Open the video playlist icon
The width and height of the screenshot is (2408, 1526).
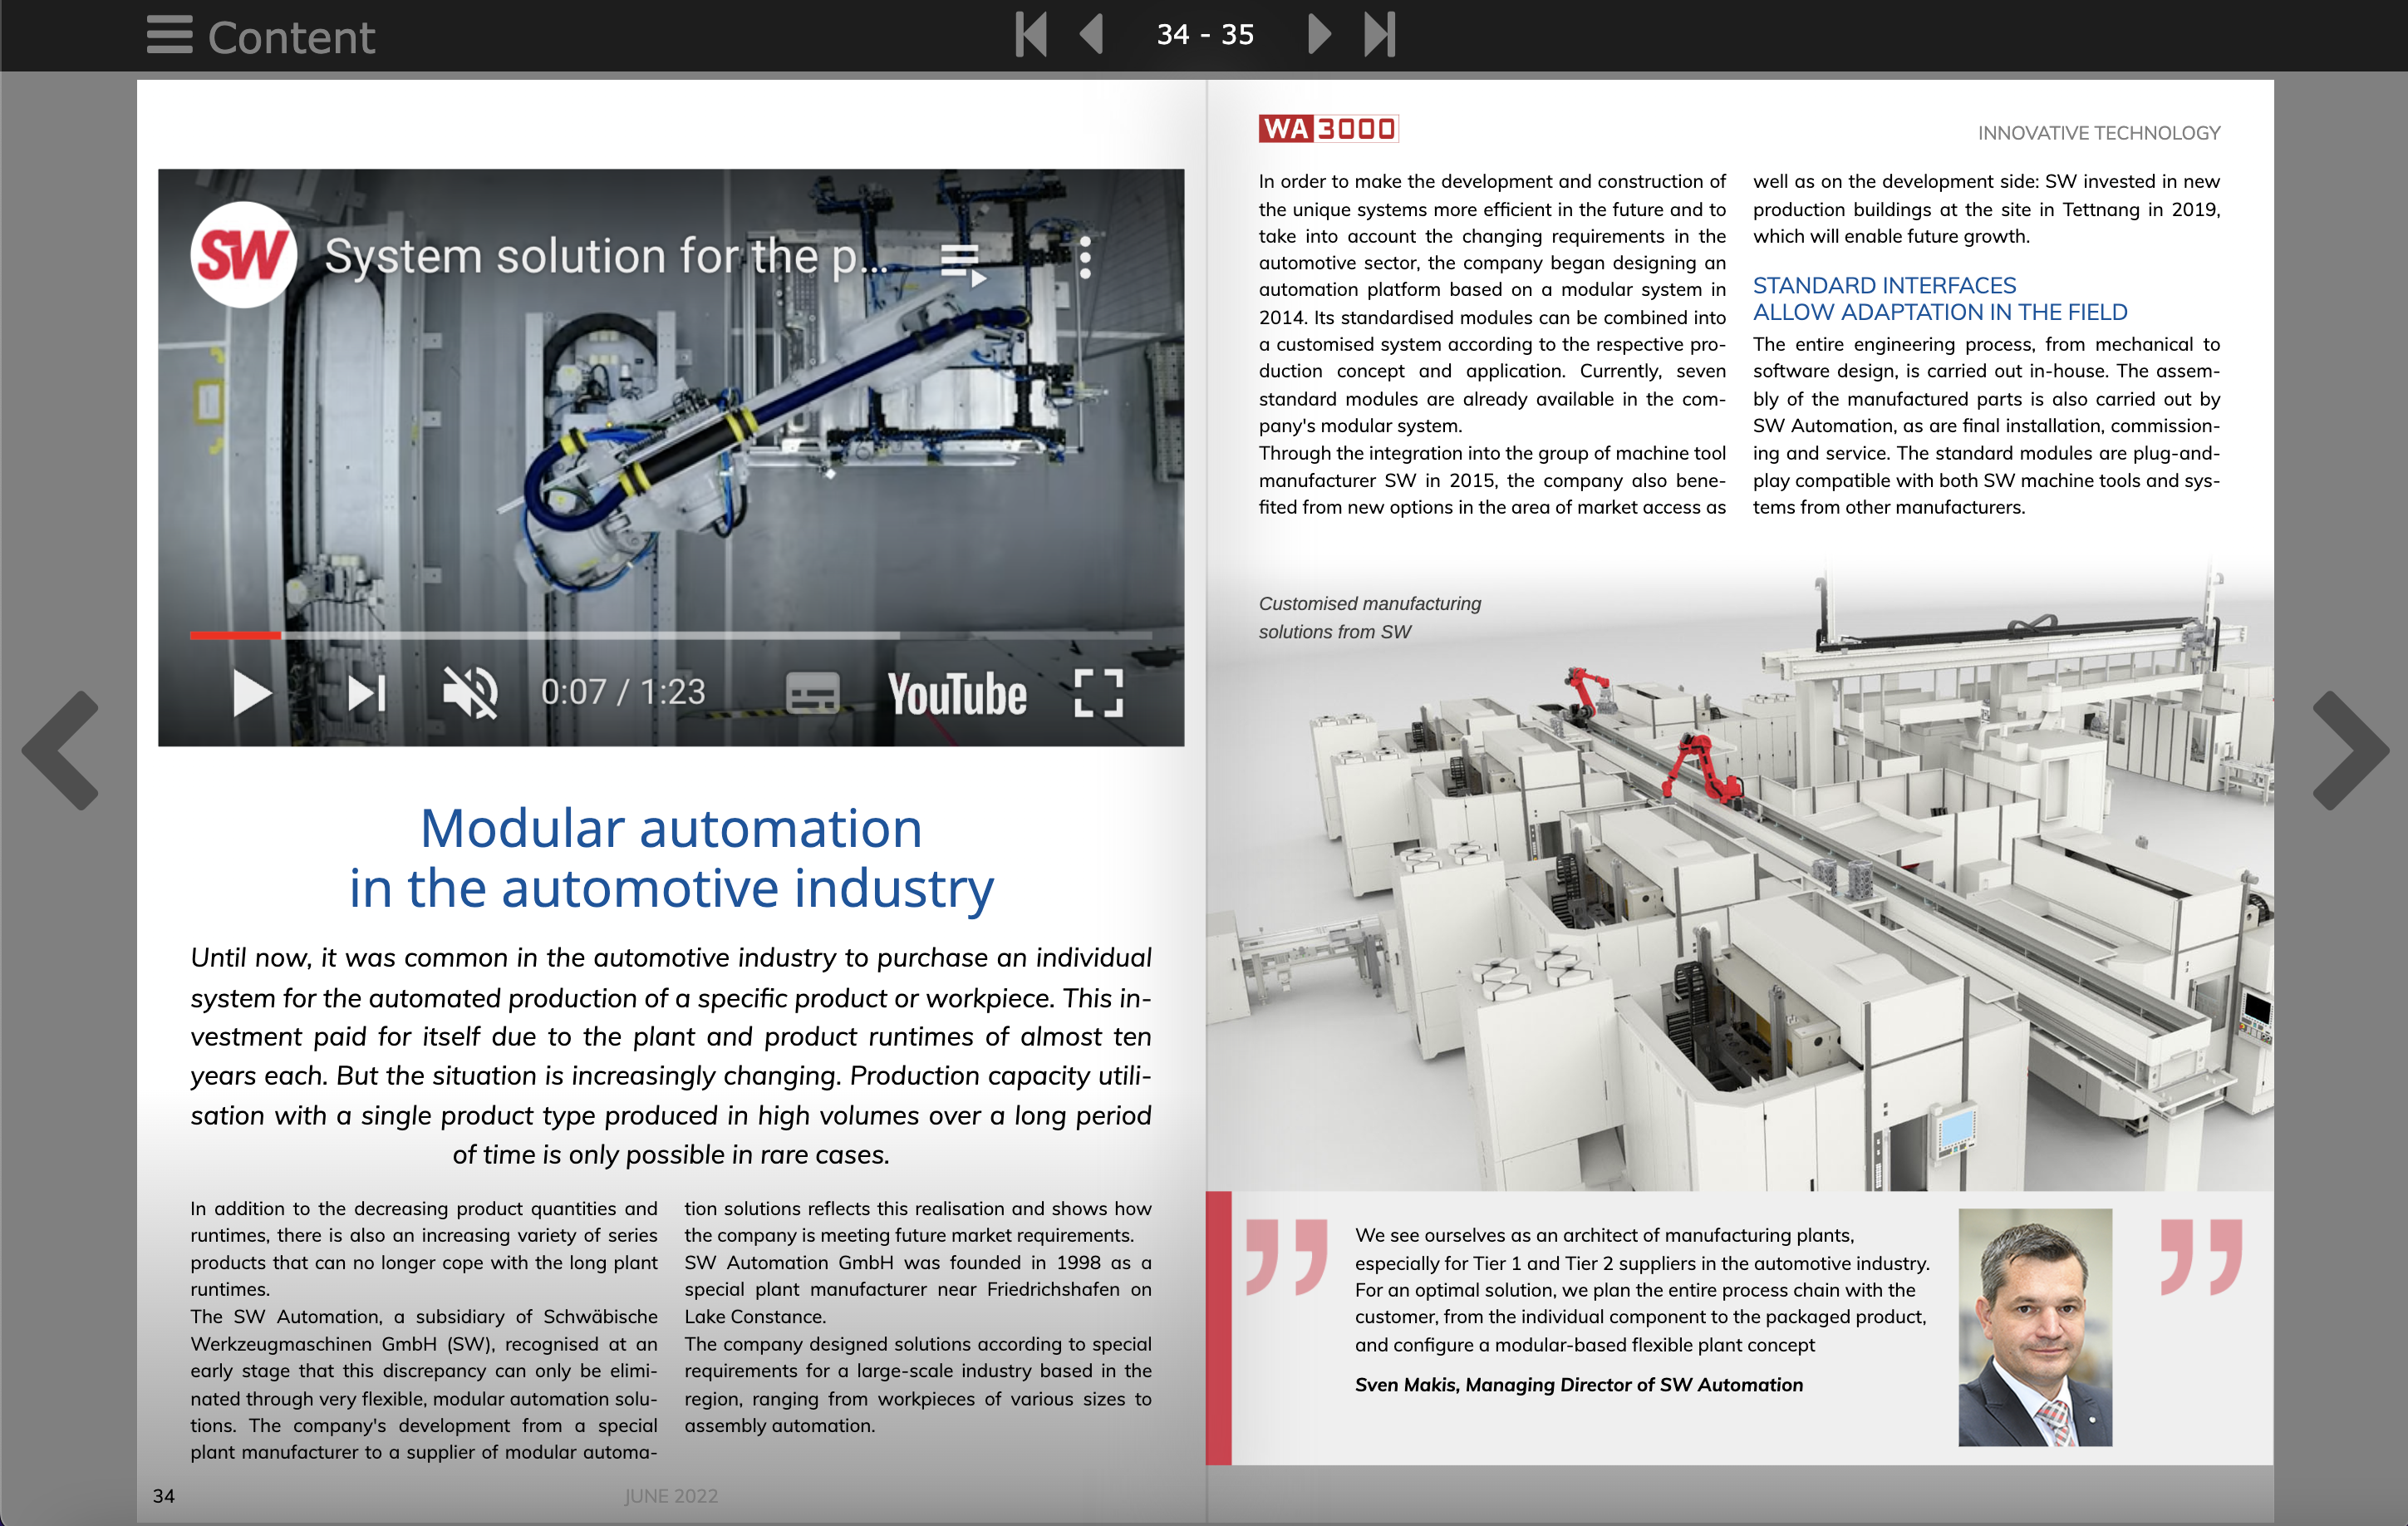963,265
